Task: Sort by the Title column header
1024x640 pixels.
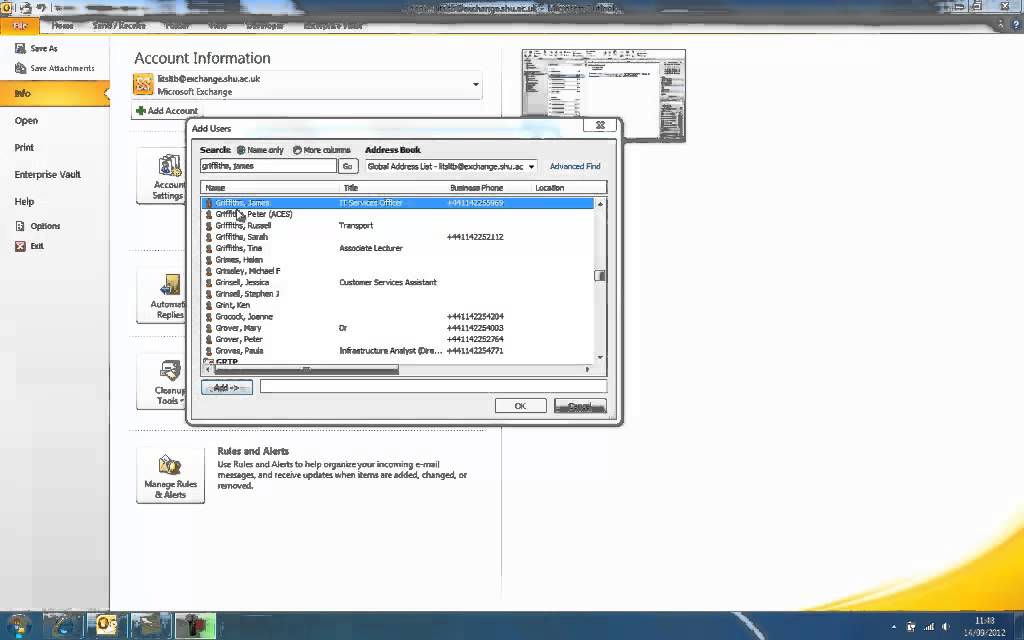Action: (392, 188)
